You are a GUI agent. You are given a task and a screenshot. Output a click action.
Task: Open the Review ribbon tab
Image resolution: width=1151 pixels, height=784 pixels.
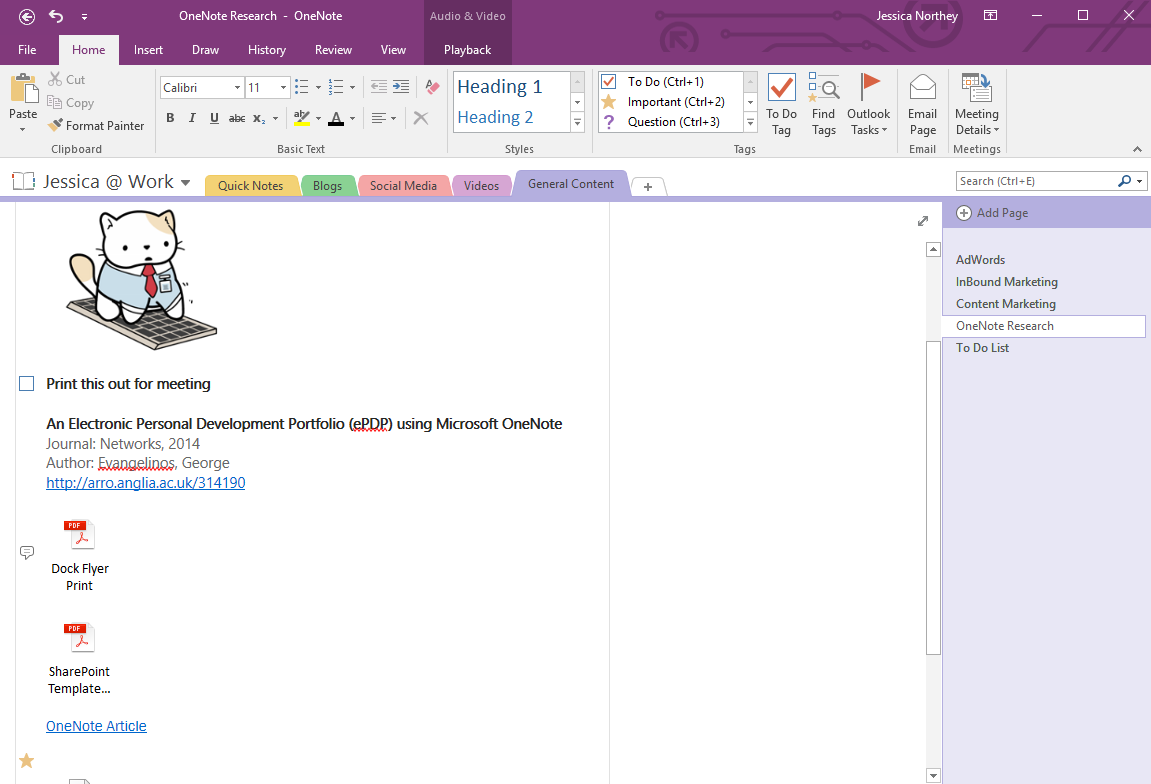(x=332, y=49)
